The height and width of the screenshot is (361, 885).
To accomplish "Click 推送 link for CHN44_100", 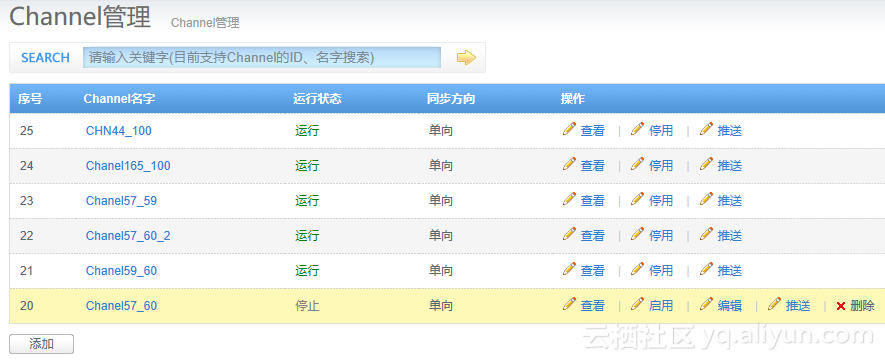I will tap(729, 131).
